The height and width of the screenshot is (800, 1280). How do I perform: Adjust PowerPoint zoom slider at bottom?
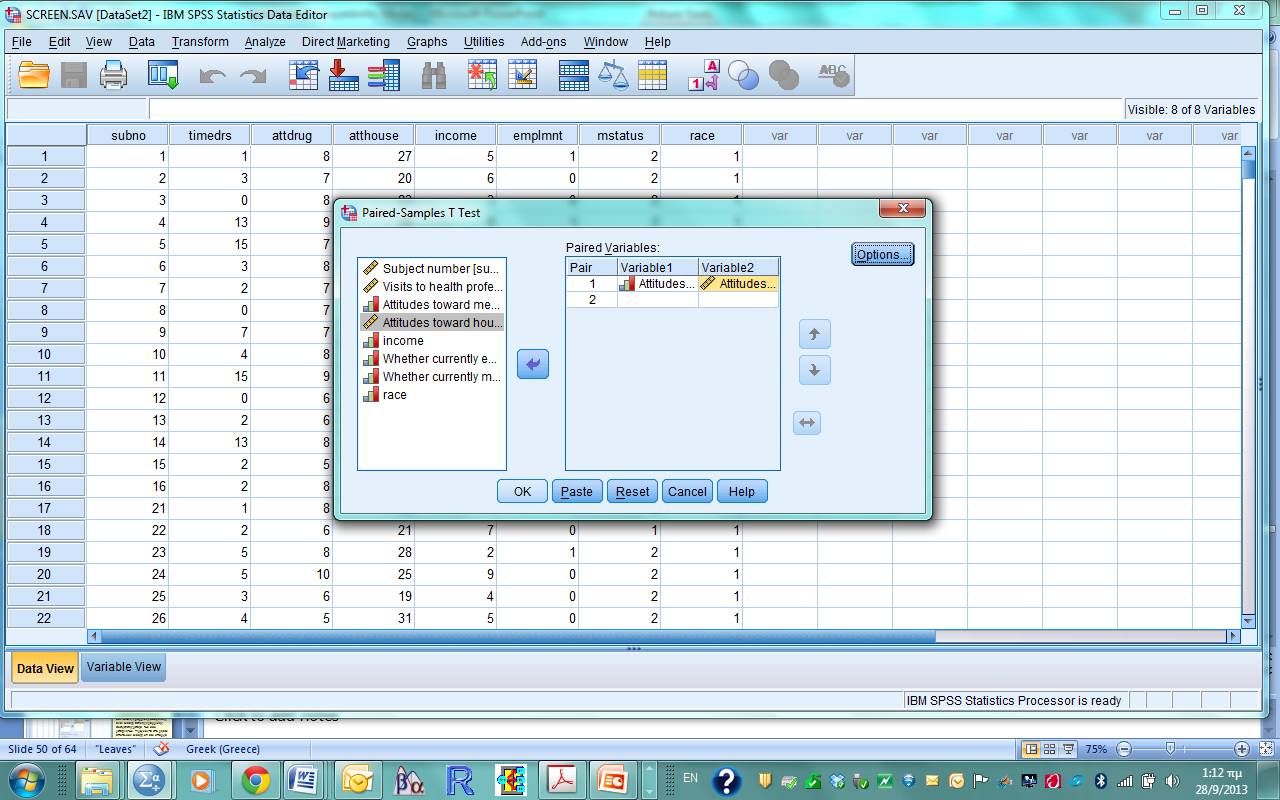point(1169,749)
